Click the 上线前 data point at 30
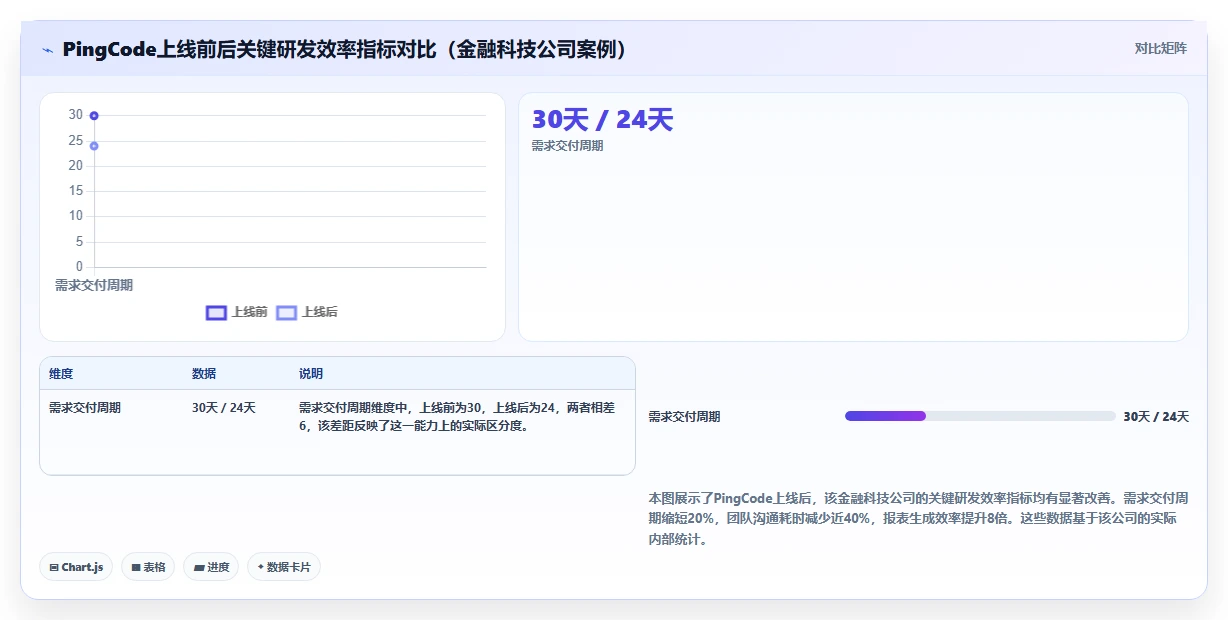 (x=94, y=116)
